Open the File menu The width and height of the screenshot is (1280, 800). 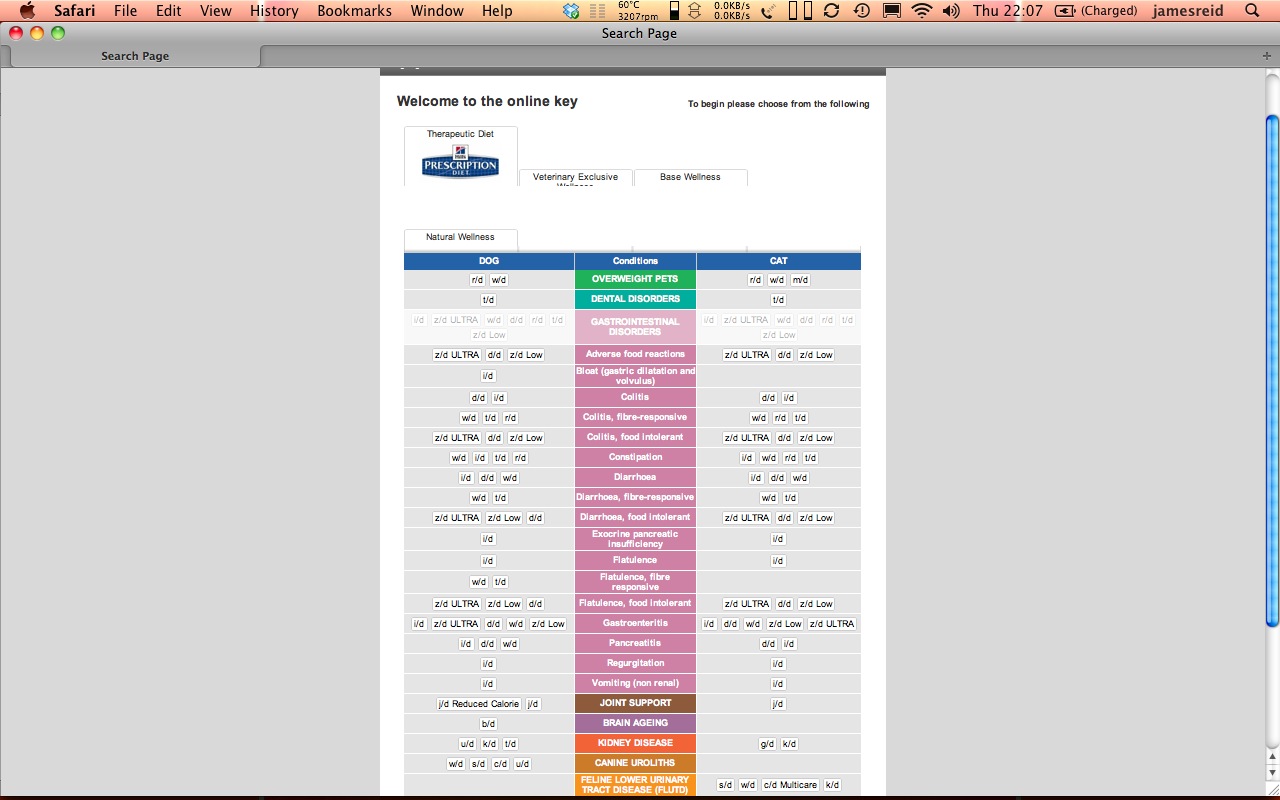pyautogui.click(x=125, y=11)
